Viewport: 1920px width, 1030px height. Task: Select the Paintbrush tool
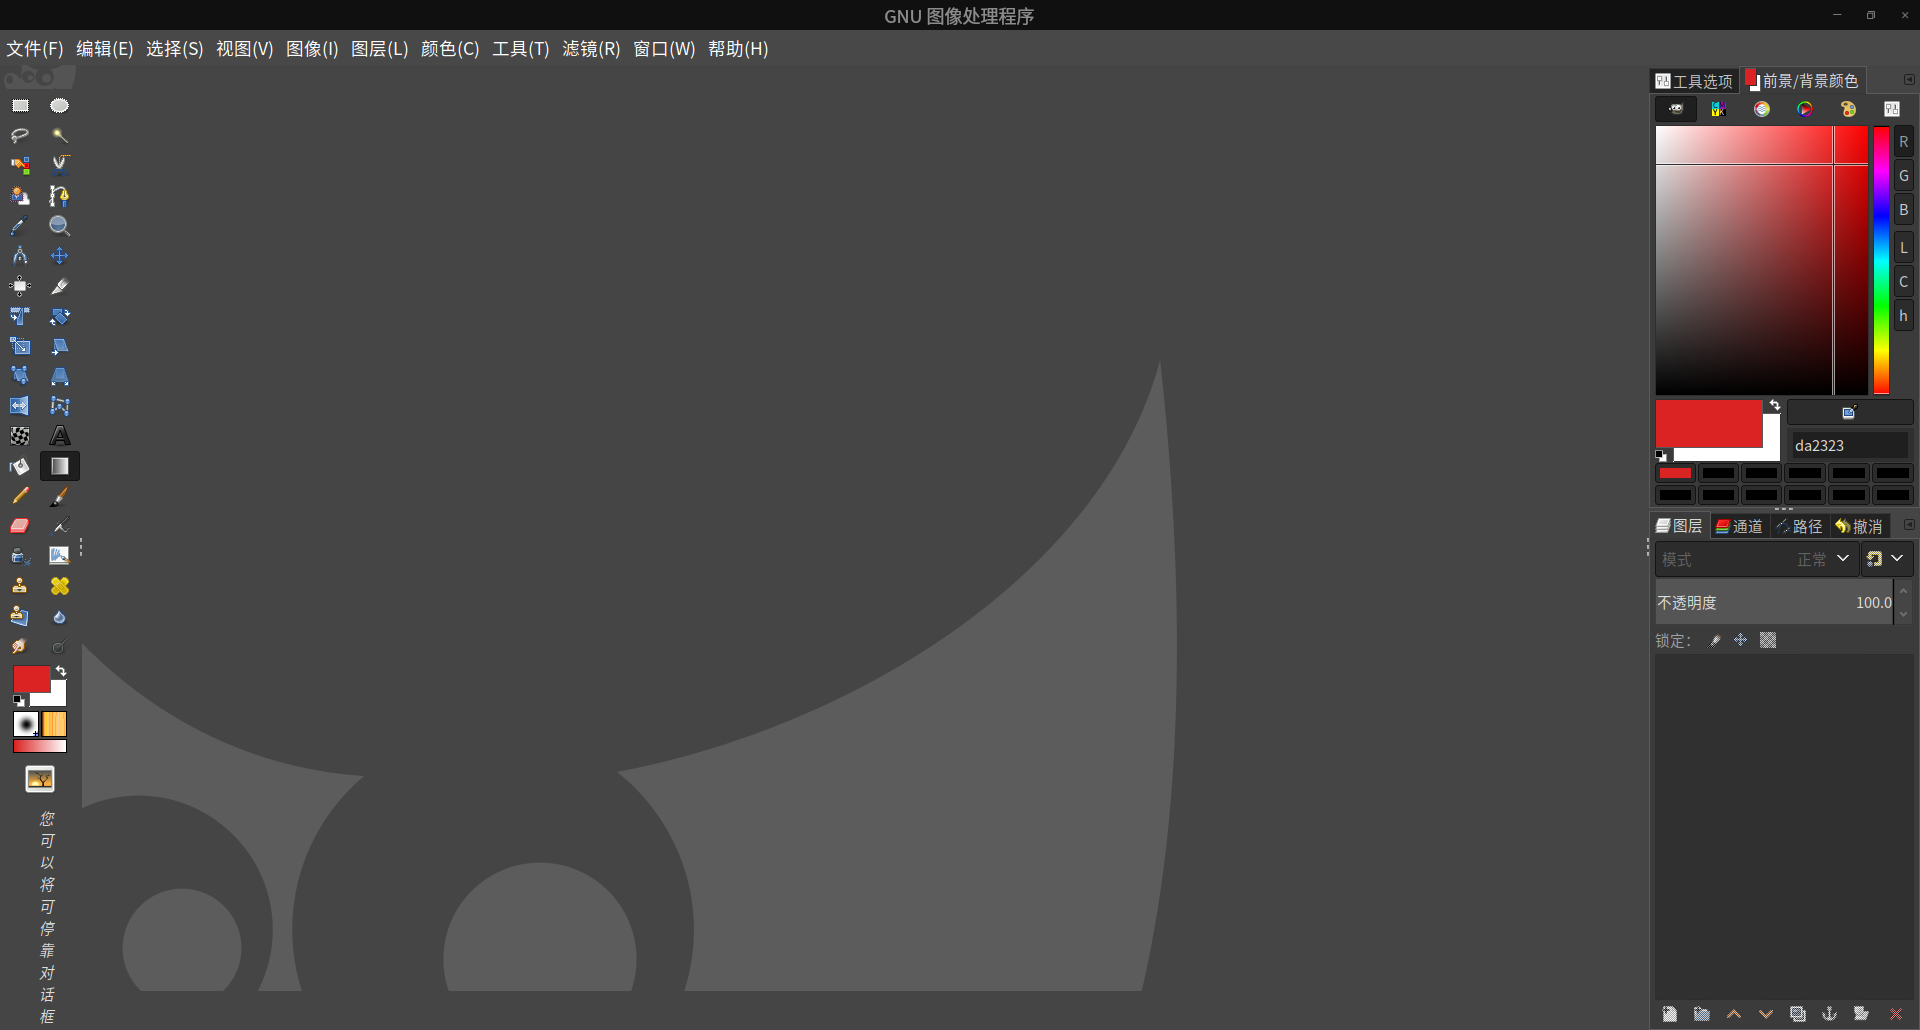(60, 496)
